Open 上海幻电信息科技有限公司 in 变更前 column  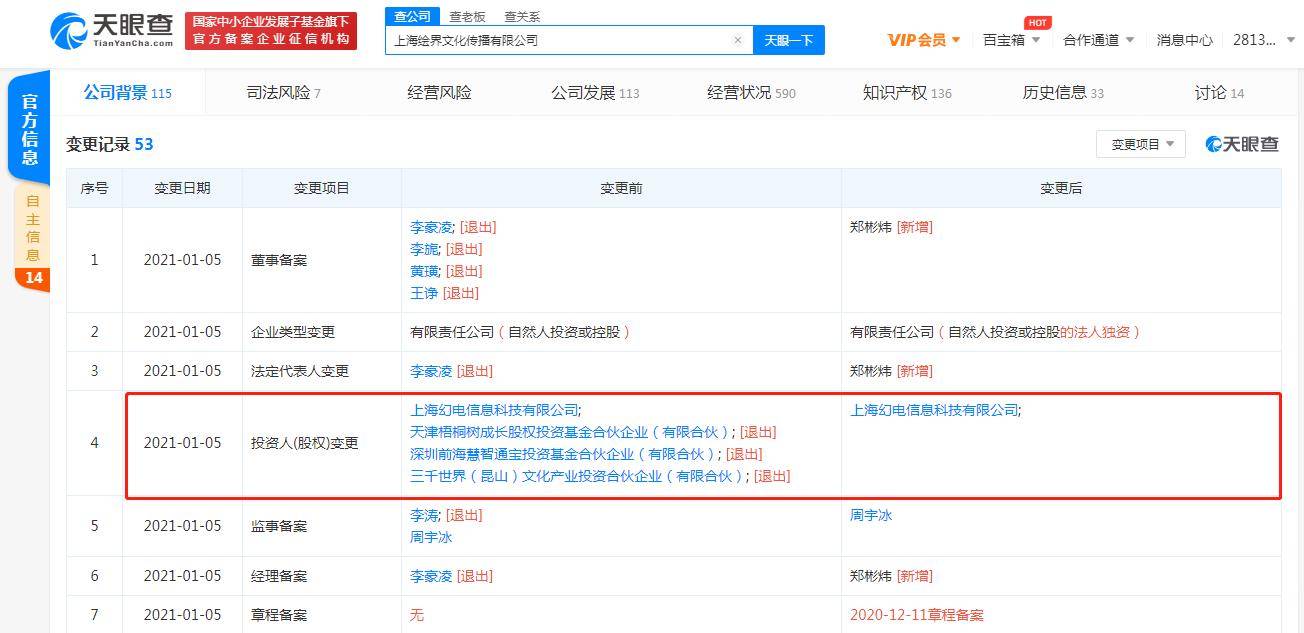click(494, 410)
